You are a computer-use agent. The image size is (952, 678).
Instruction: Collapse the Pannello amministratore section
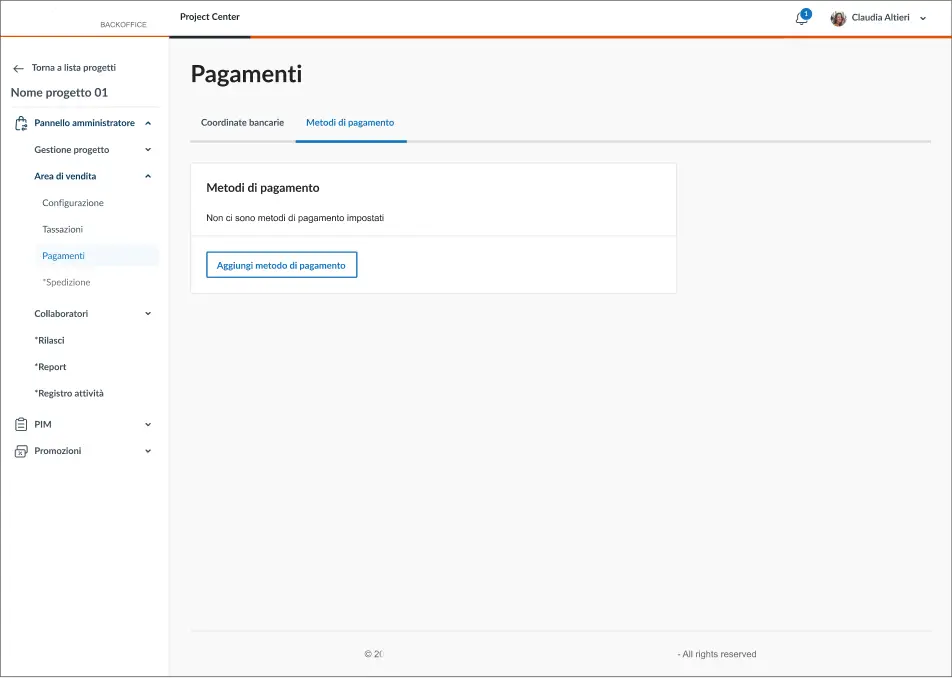coord(148,123)
